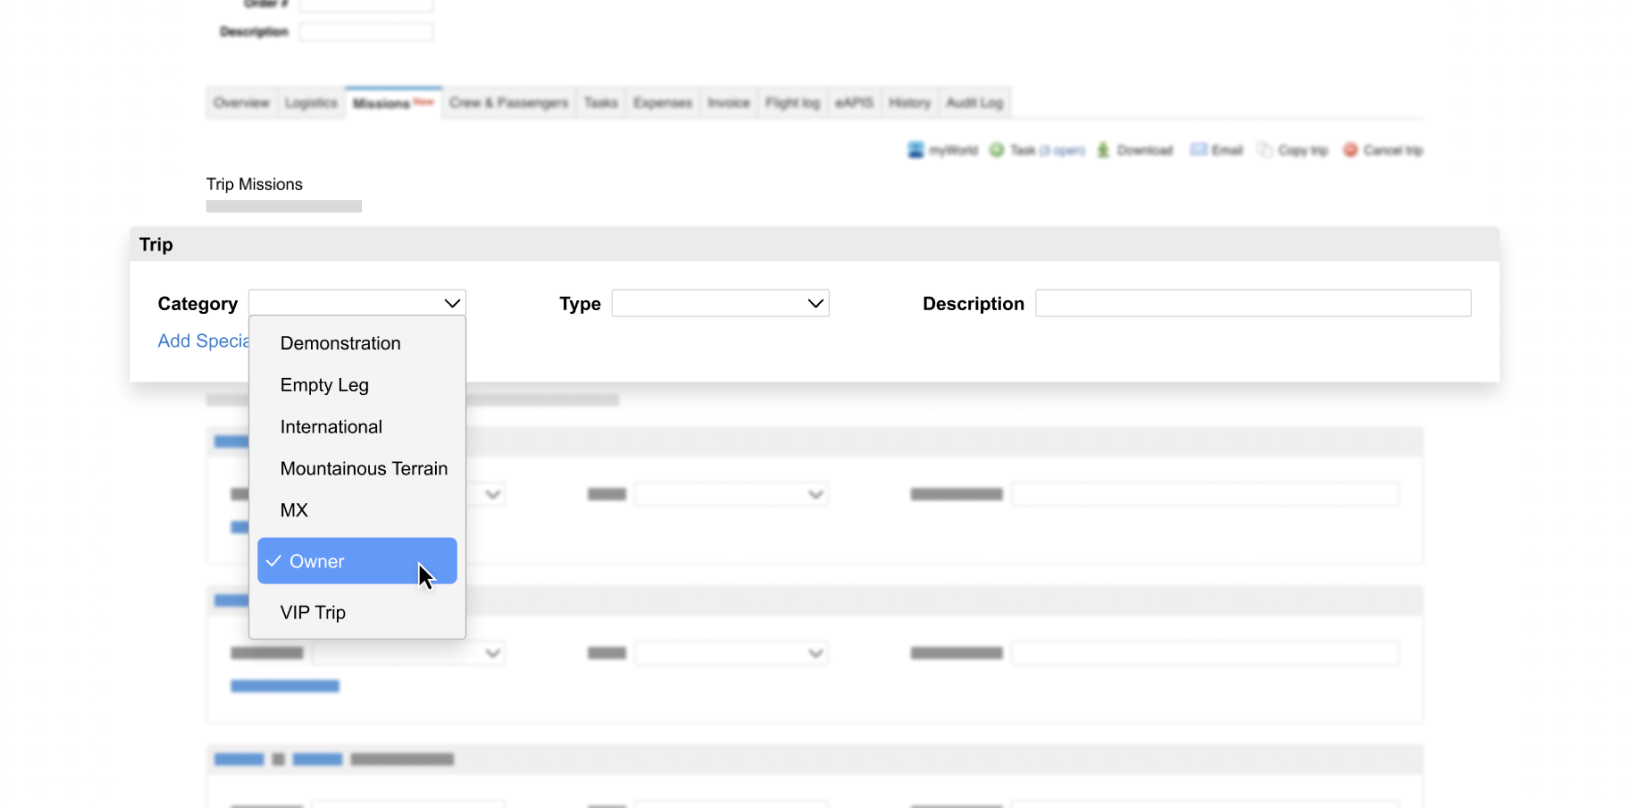Click the Add Special link

click(203, 341)
